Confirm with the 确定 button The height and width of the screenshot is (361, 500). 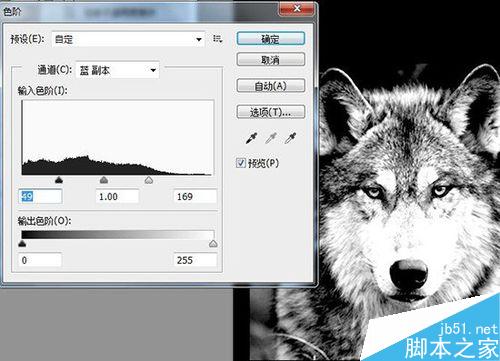pyautogui.click(x=271, y=39)
